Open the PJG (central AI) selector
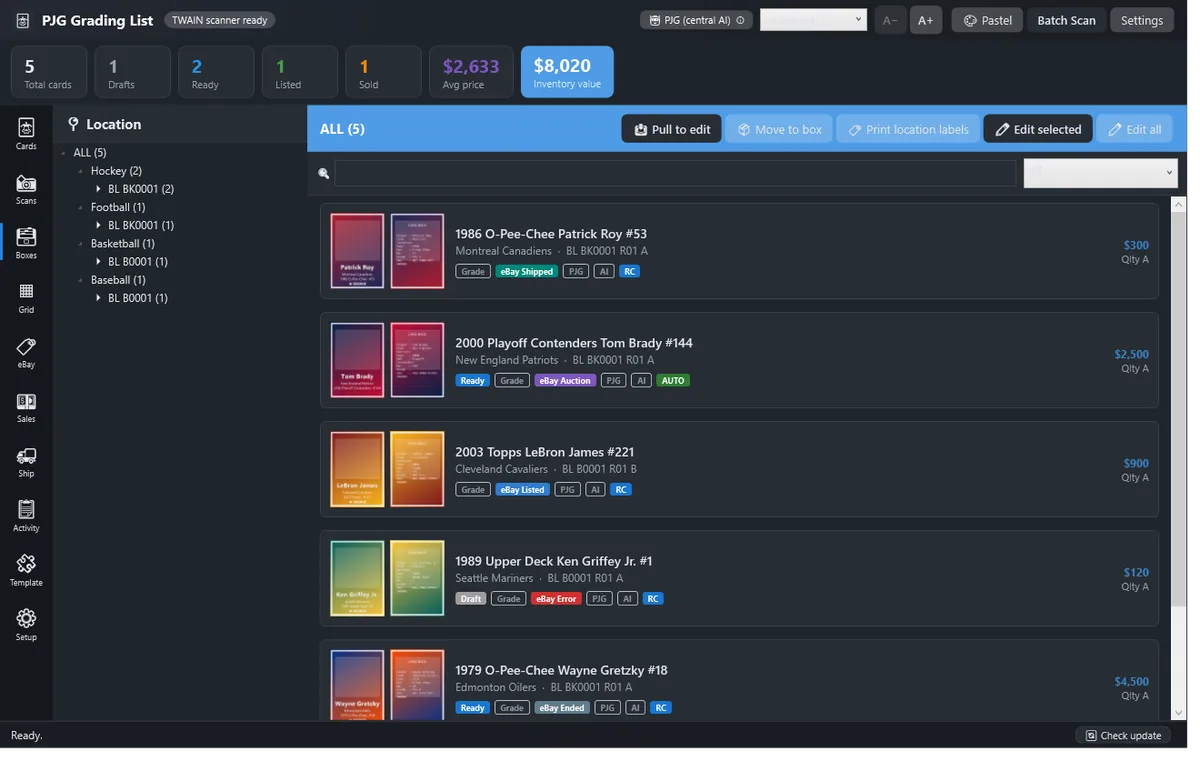Viewport: 1200px width, 782px height. 696,20
